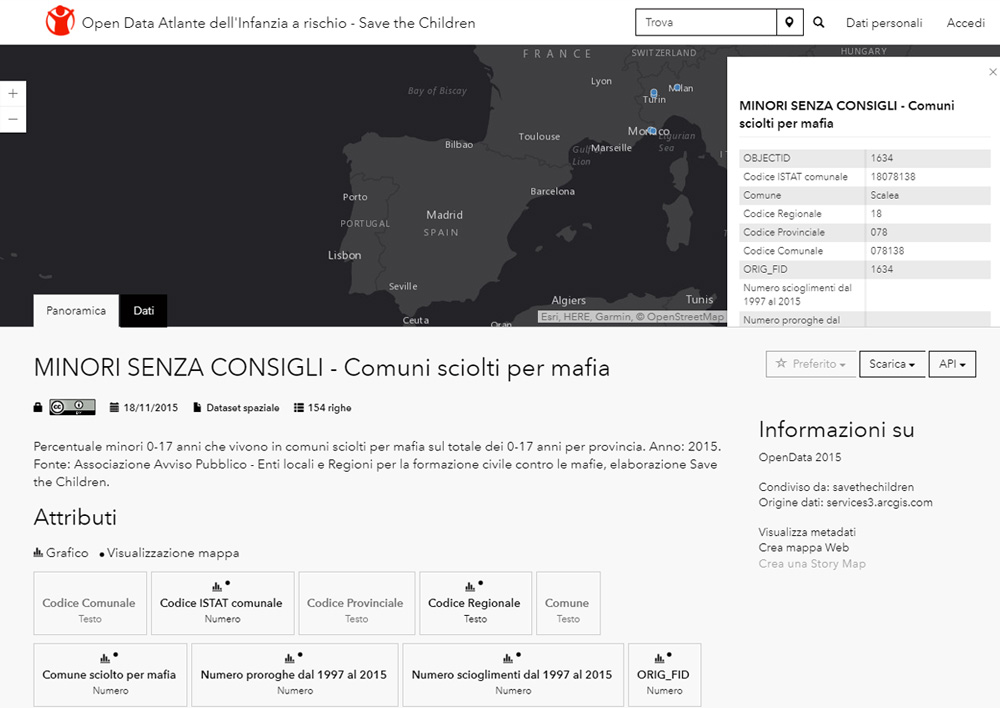Click the Madrid label on the map
This screenshot has width=1000, height=708.
click(445, 215)
